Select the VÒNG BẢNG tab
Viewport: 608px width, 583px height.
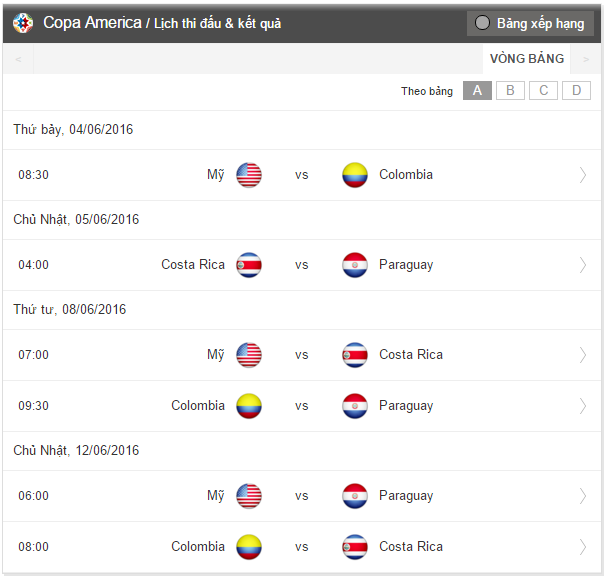pos(526,59)
